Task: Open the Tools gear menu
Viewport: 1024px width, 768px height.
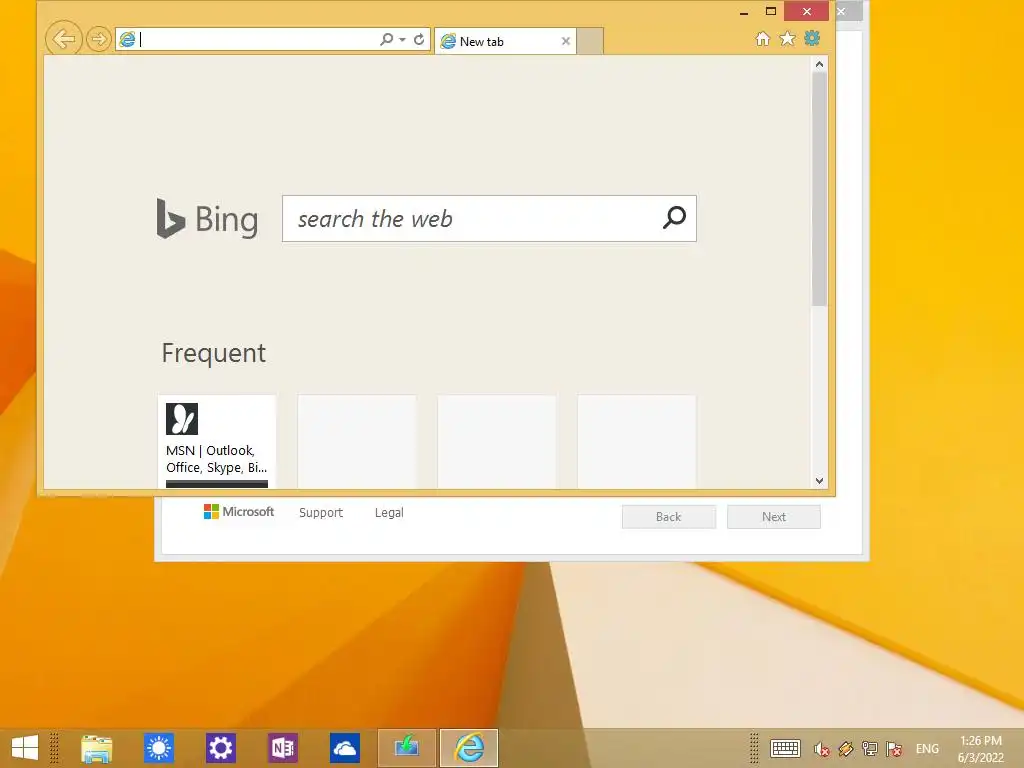Action: pyautogui.click(x=812, y=39)
